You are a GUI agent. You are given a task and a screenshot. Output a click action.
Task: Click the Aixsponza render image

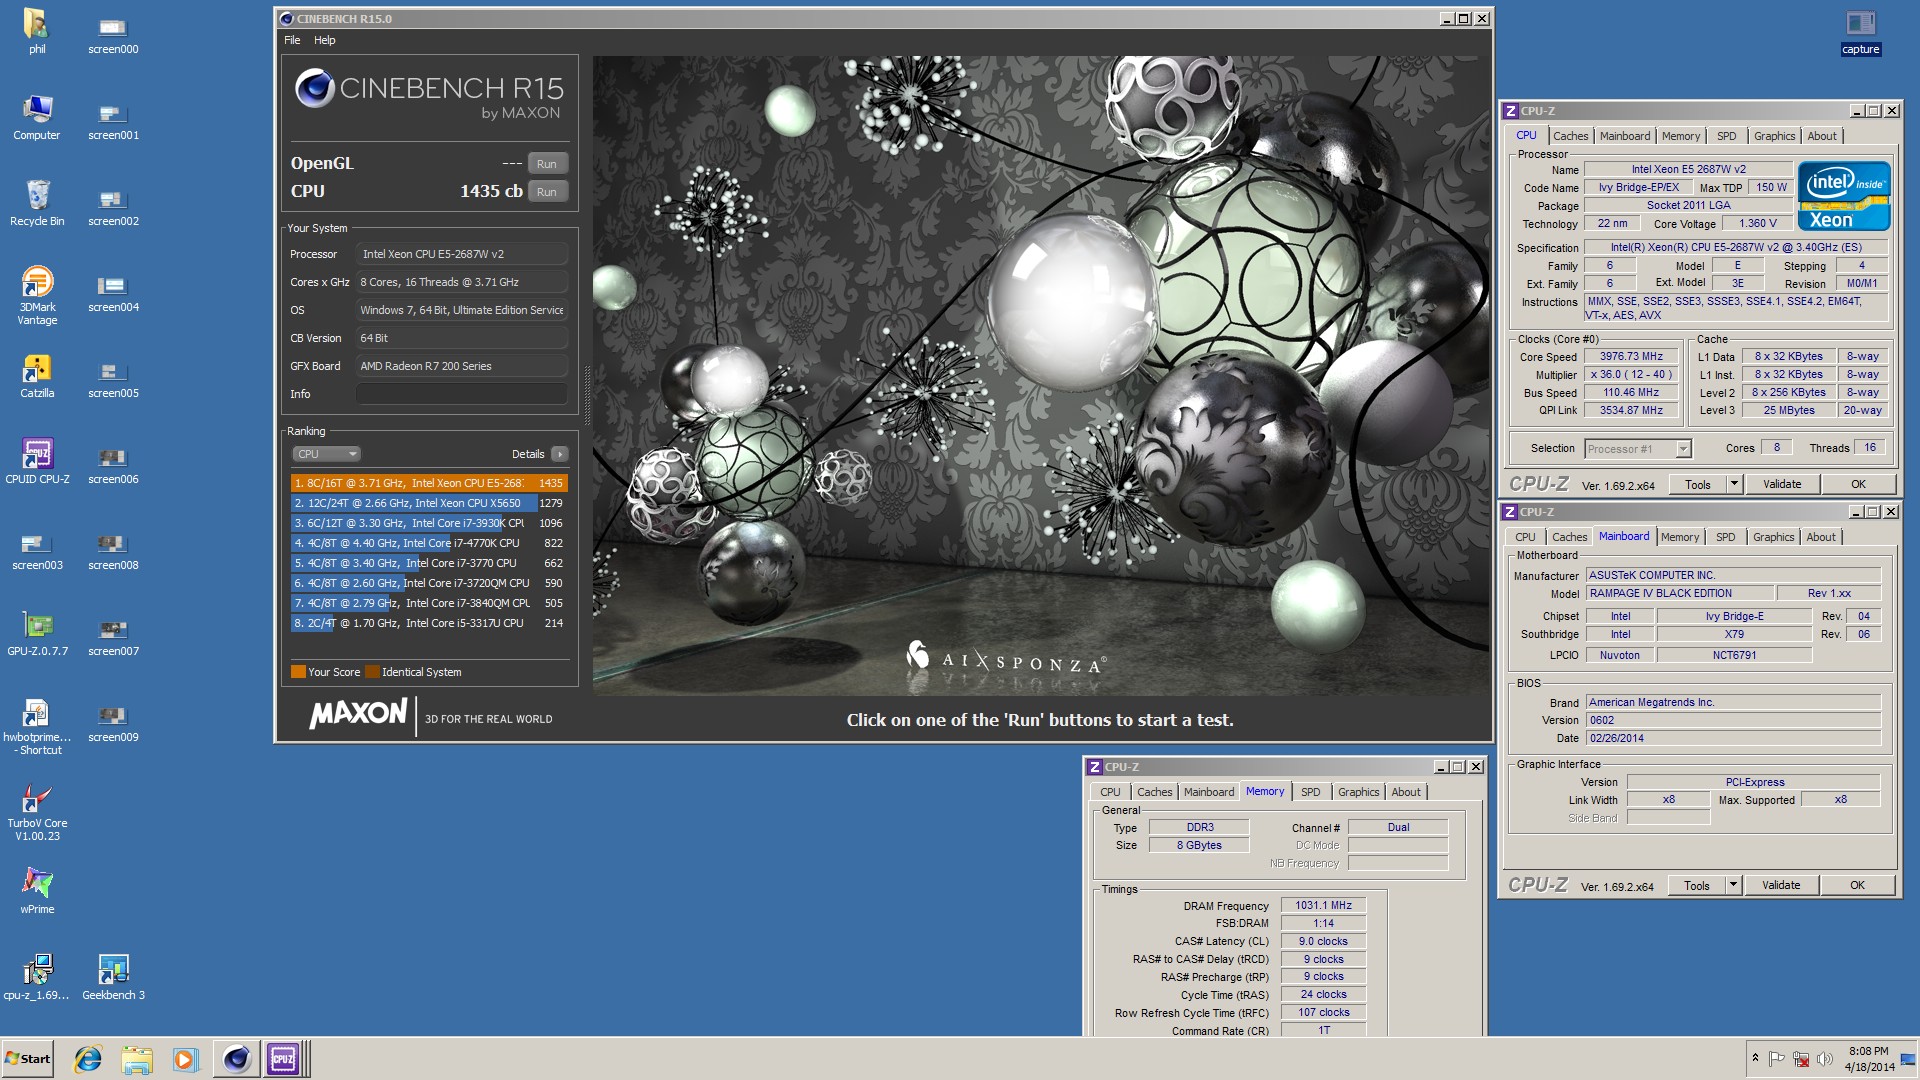[x=1040, y=375]
